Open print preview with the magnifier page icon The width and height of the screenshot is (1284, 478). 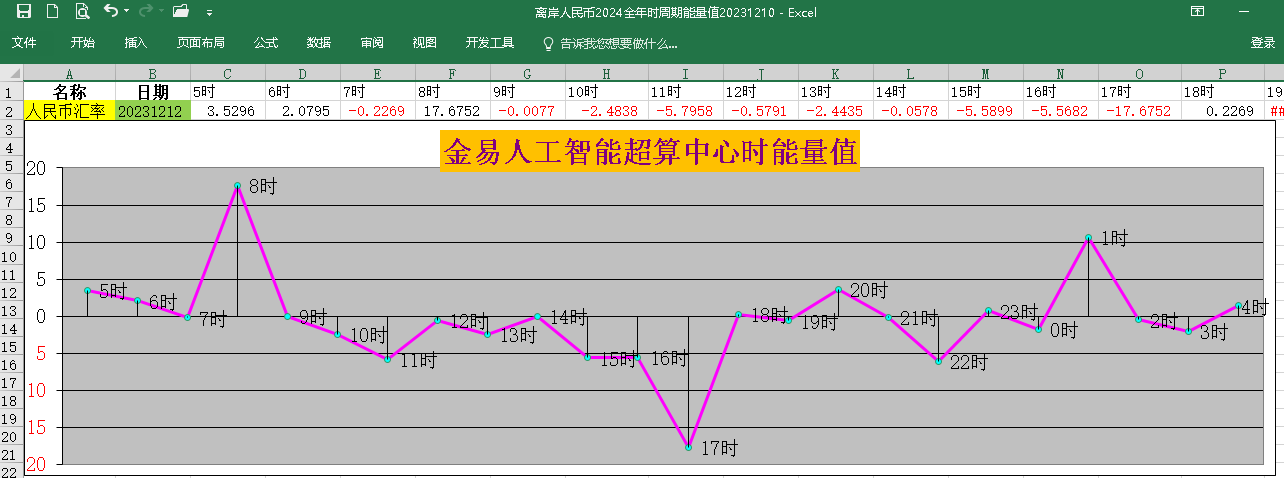click(x=82, y=12)
